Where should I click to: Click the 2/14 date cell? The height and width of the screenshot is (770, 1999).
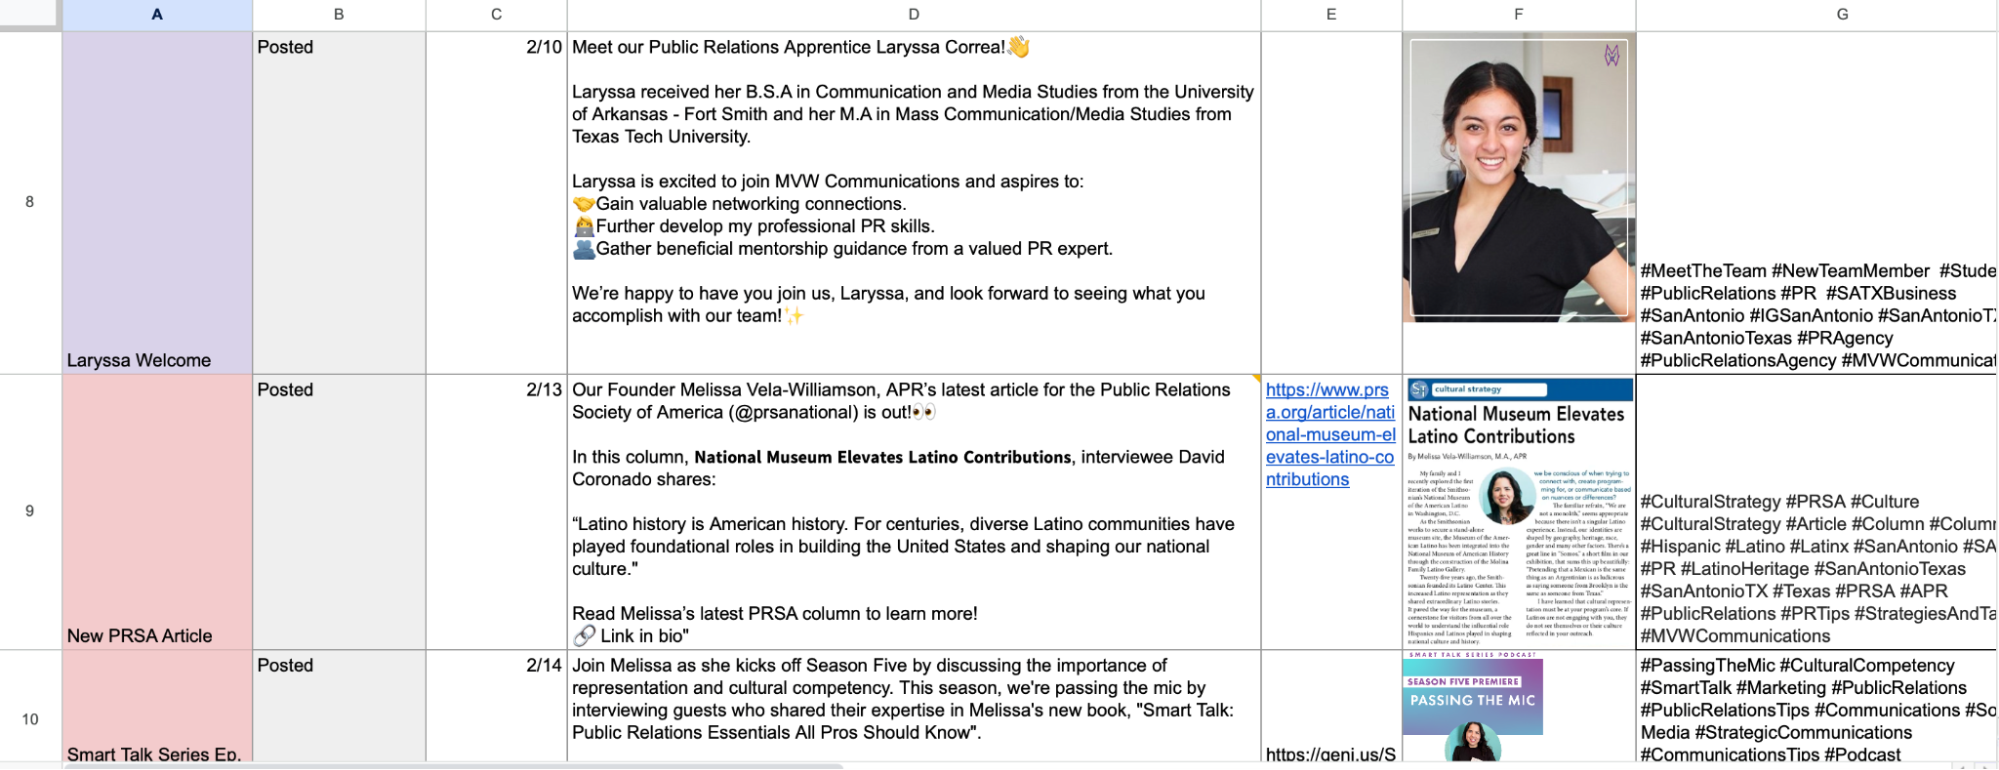pyautogui.click(x=496, y=706)
